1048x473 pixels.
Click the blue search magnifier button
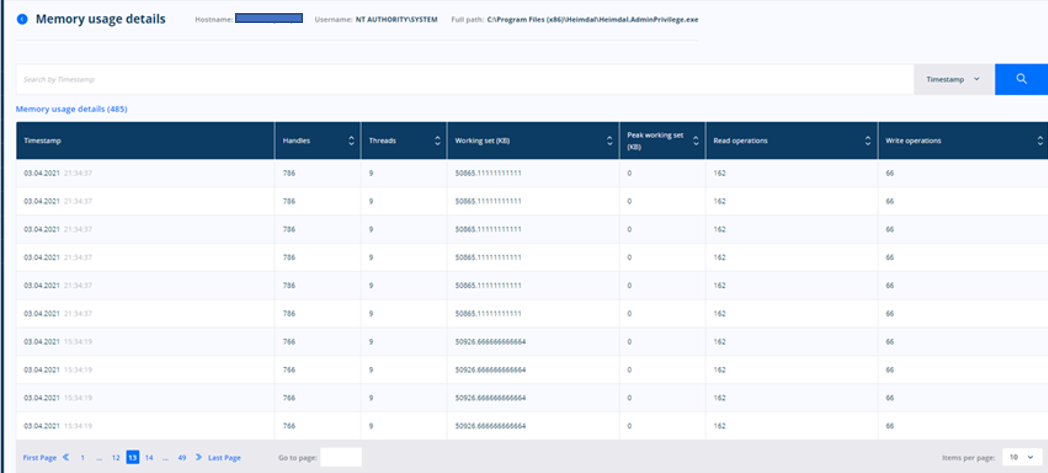1021,79
